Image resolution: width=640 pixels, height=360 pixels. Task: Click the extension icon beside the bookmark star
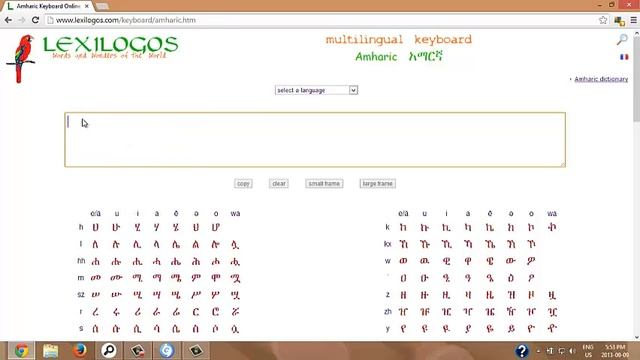619,20
